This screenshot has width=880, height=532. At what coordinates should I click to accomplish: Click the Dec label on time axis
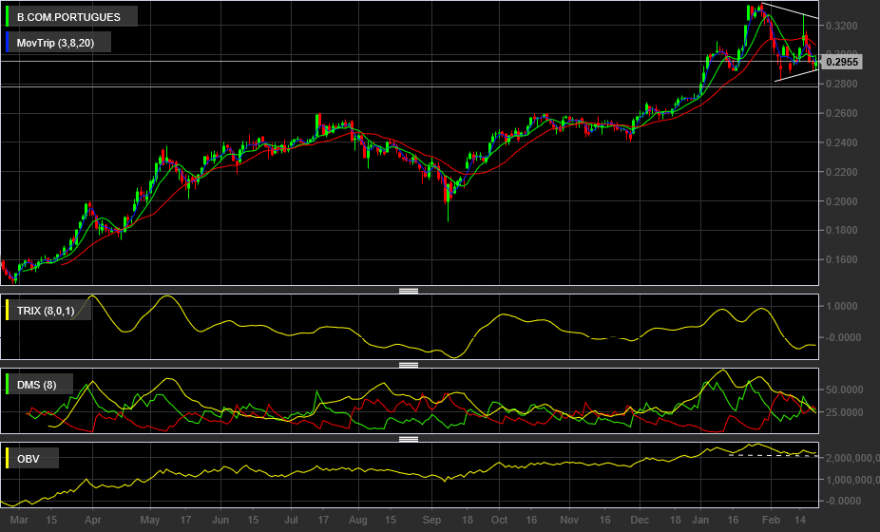(x=639, y=520)
